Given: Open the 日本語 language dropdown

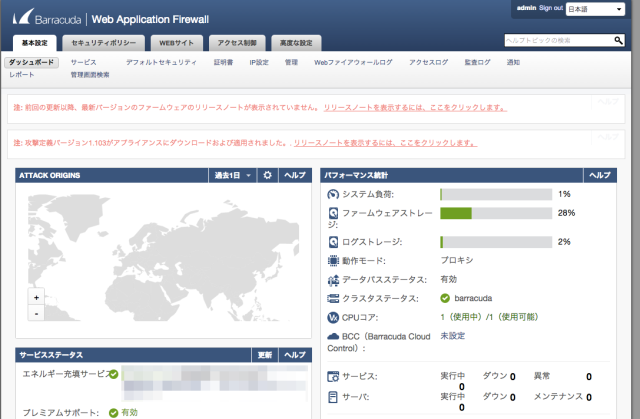Looking at the screenshot, I should (595, 9).
